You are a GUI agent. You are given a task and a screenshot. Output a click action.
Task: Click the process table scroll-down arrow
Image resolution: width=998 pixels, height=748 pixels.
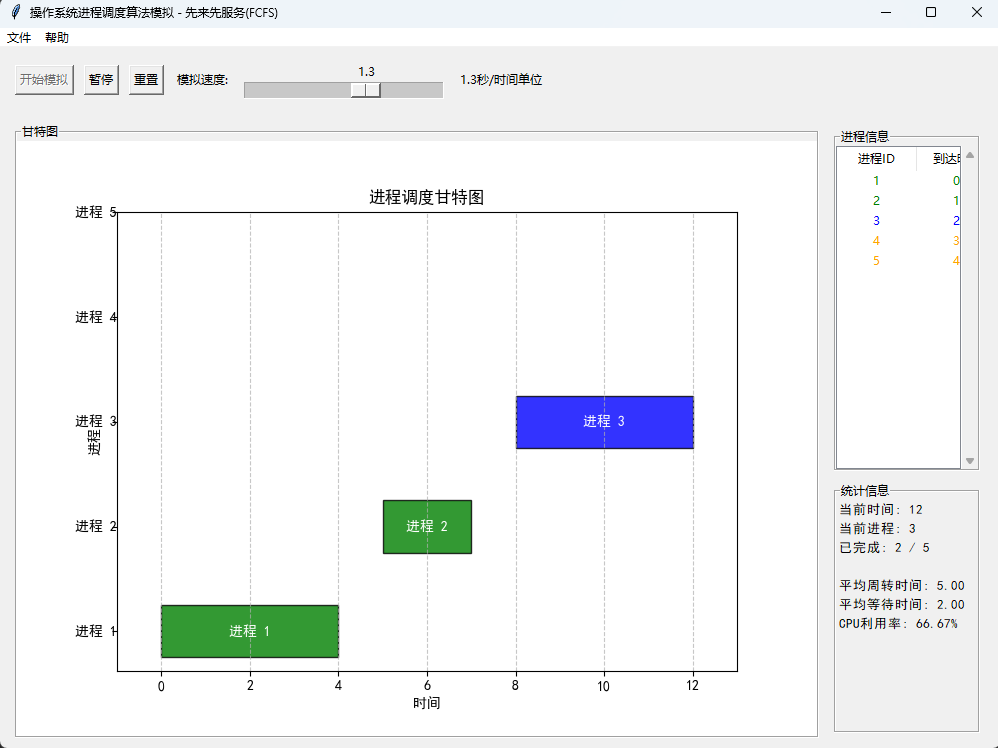click(x=969, y=461)
